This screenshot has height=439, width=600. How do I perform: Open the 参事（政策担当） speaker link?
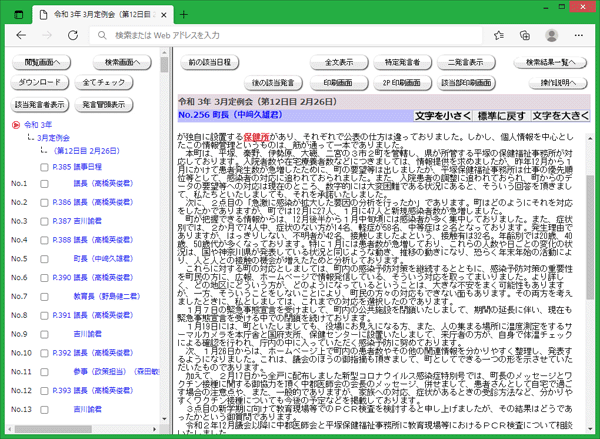pos(116,372)
